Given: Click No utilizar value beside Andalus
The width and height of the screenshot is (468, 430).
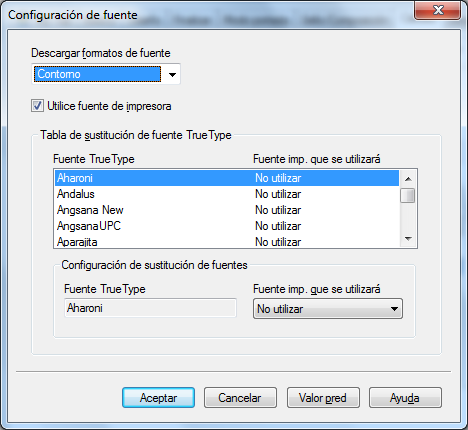Looking at the screenshot, I should pos(278,194).
